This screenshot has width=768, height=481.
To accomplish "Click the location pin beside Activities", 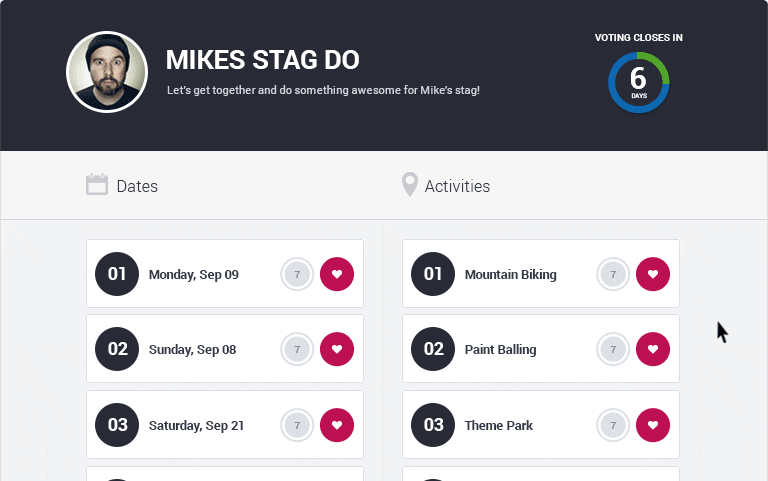I will (409, 185).
